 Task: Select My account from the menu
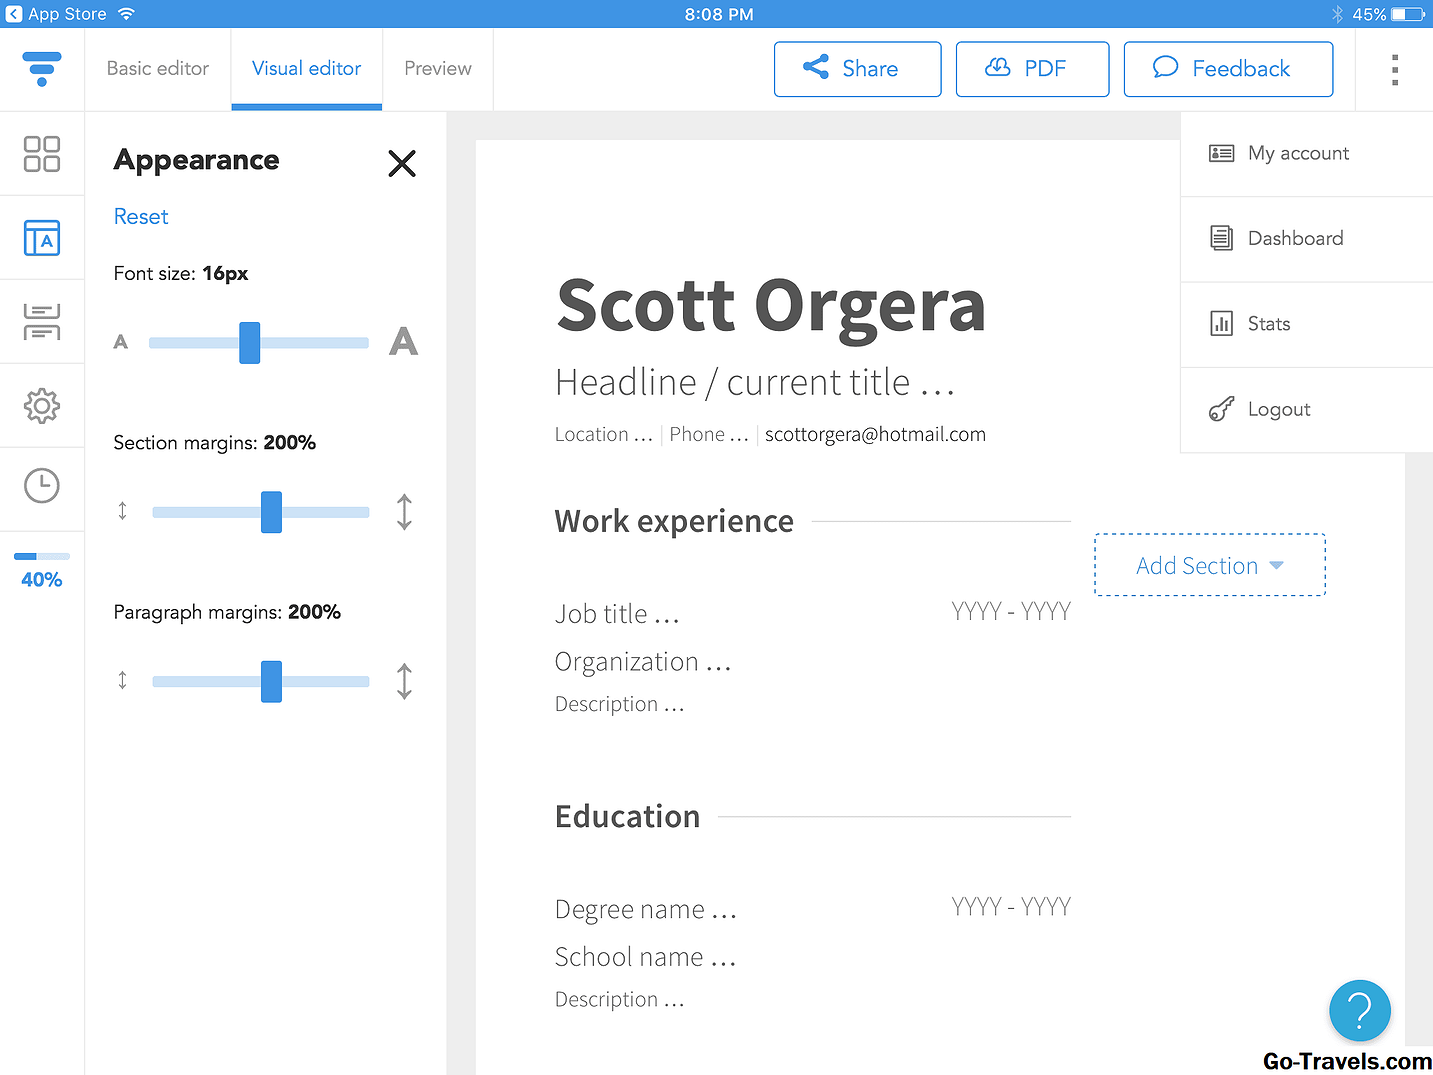point(1298,153)
